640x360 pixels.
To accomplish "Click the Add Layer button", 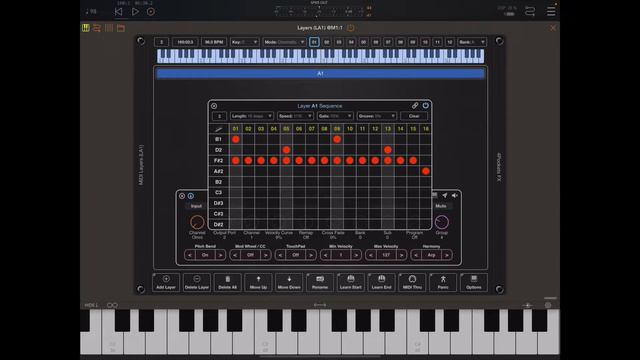I will point(166,282).
